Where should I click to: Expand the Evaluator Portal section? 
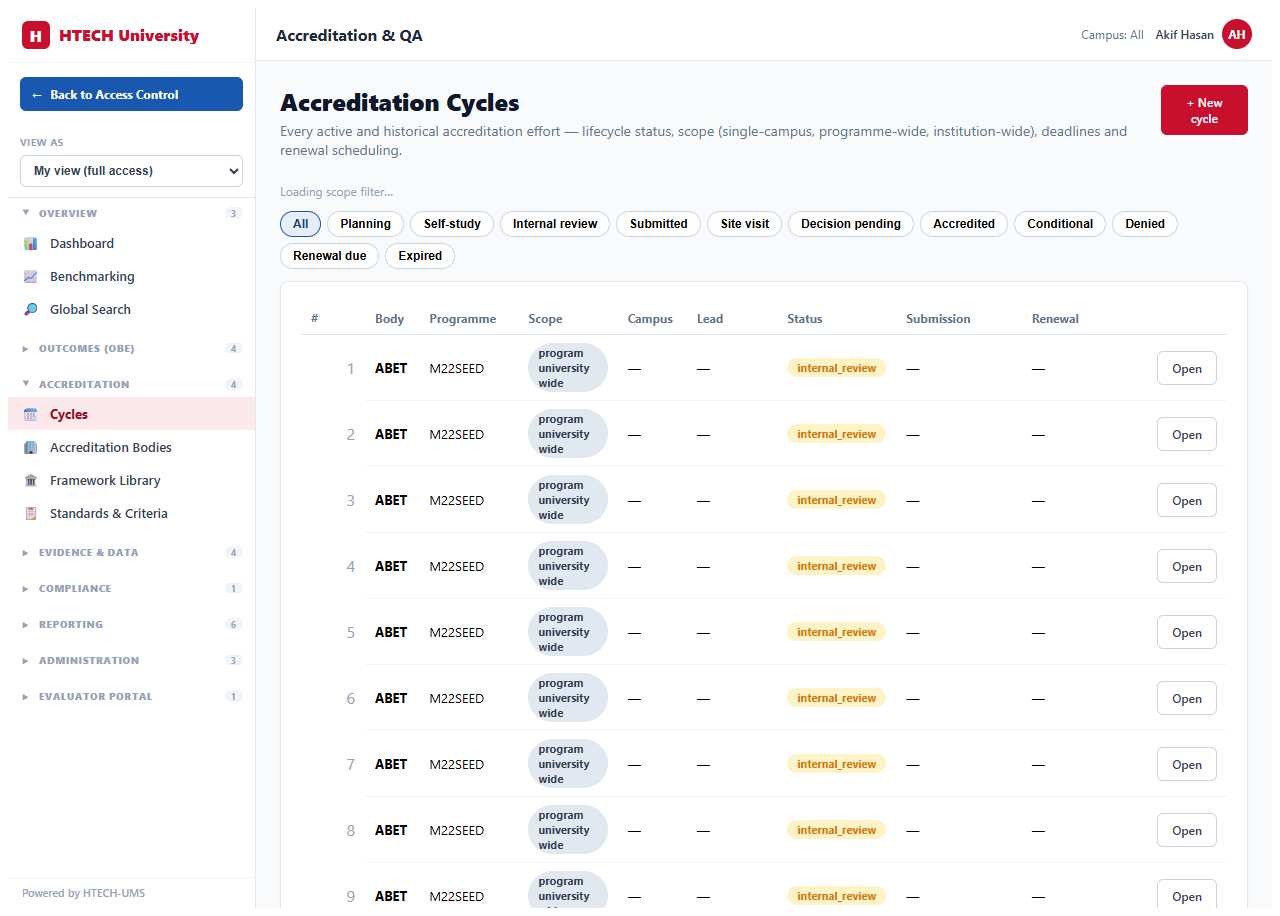pyautogui.click(x=131, y=696)
